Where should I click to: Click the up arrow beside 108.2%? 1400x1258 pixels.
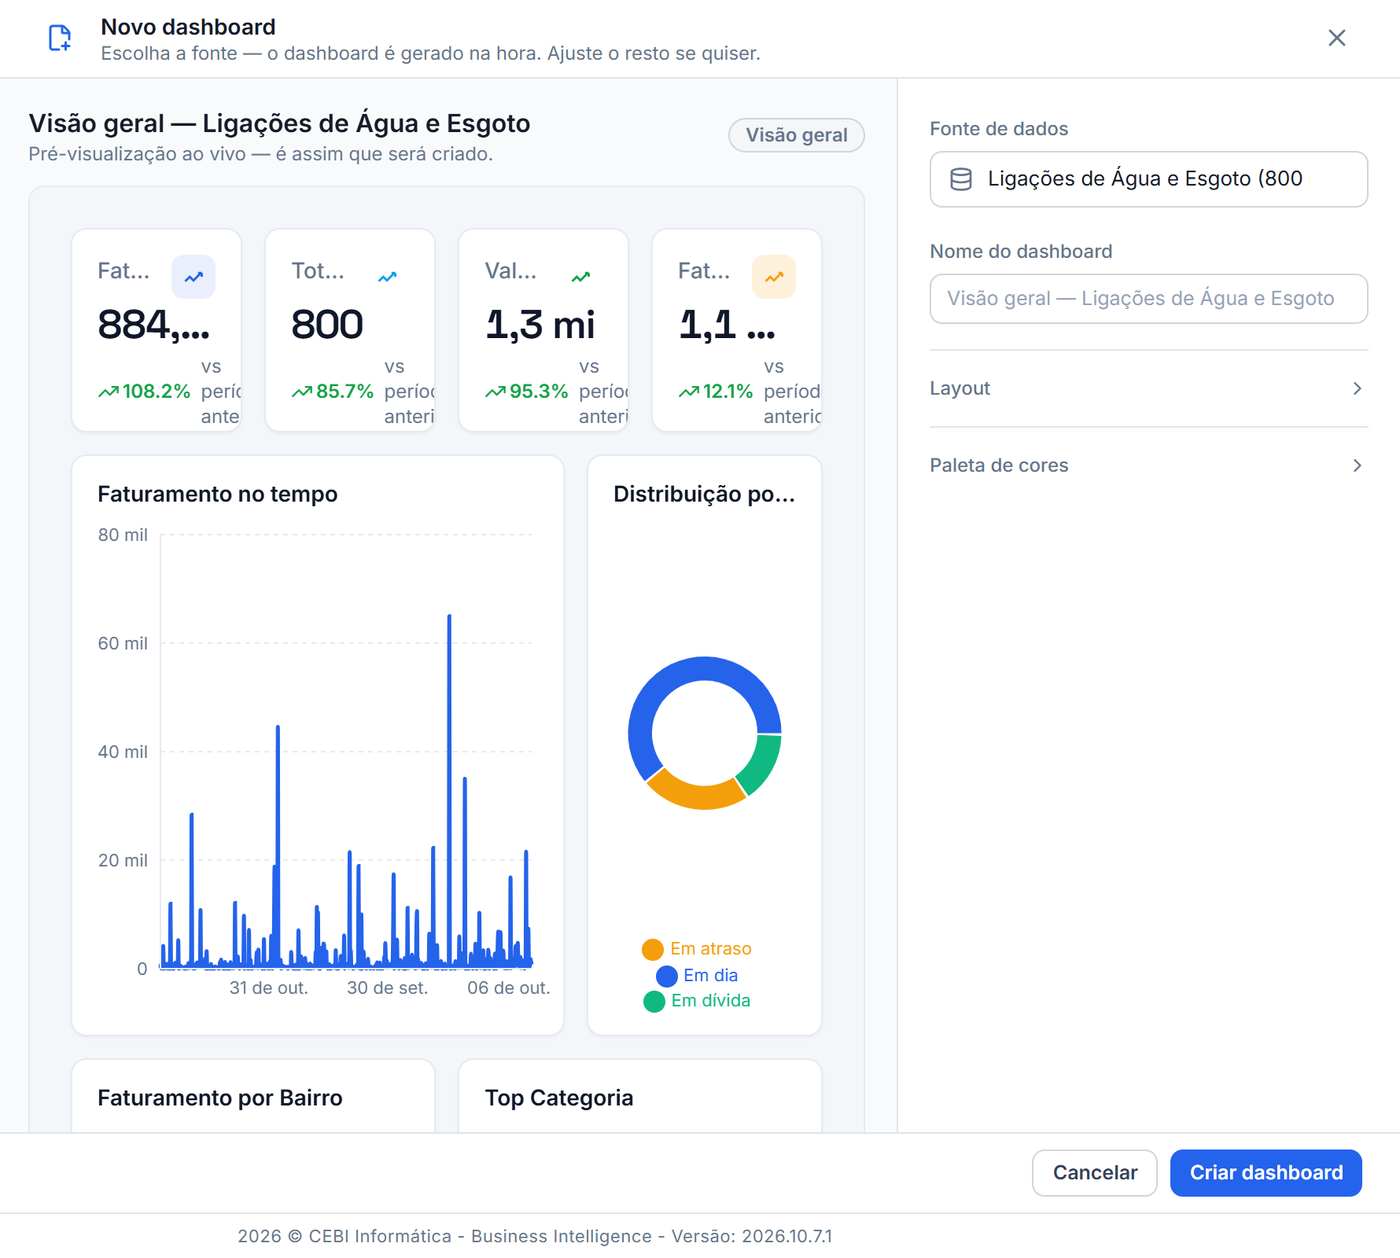(108, 392)
